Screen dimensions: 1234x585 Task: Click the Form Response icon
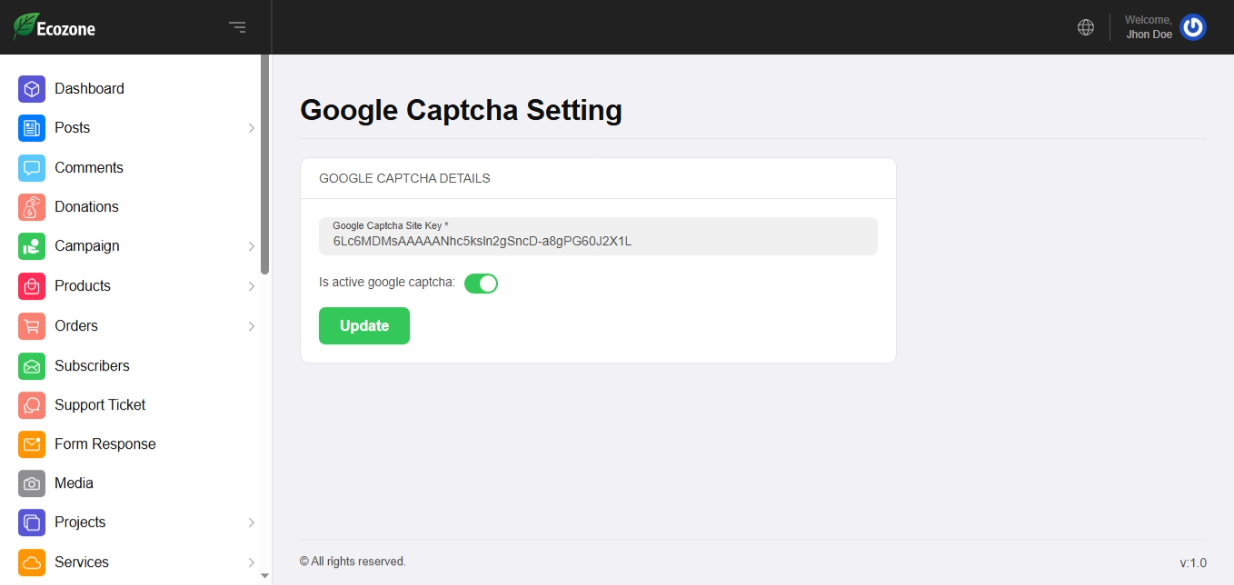pyautogui.click(x=32, y=444)
